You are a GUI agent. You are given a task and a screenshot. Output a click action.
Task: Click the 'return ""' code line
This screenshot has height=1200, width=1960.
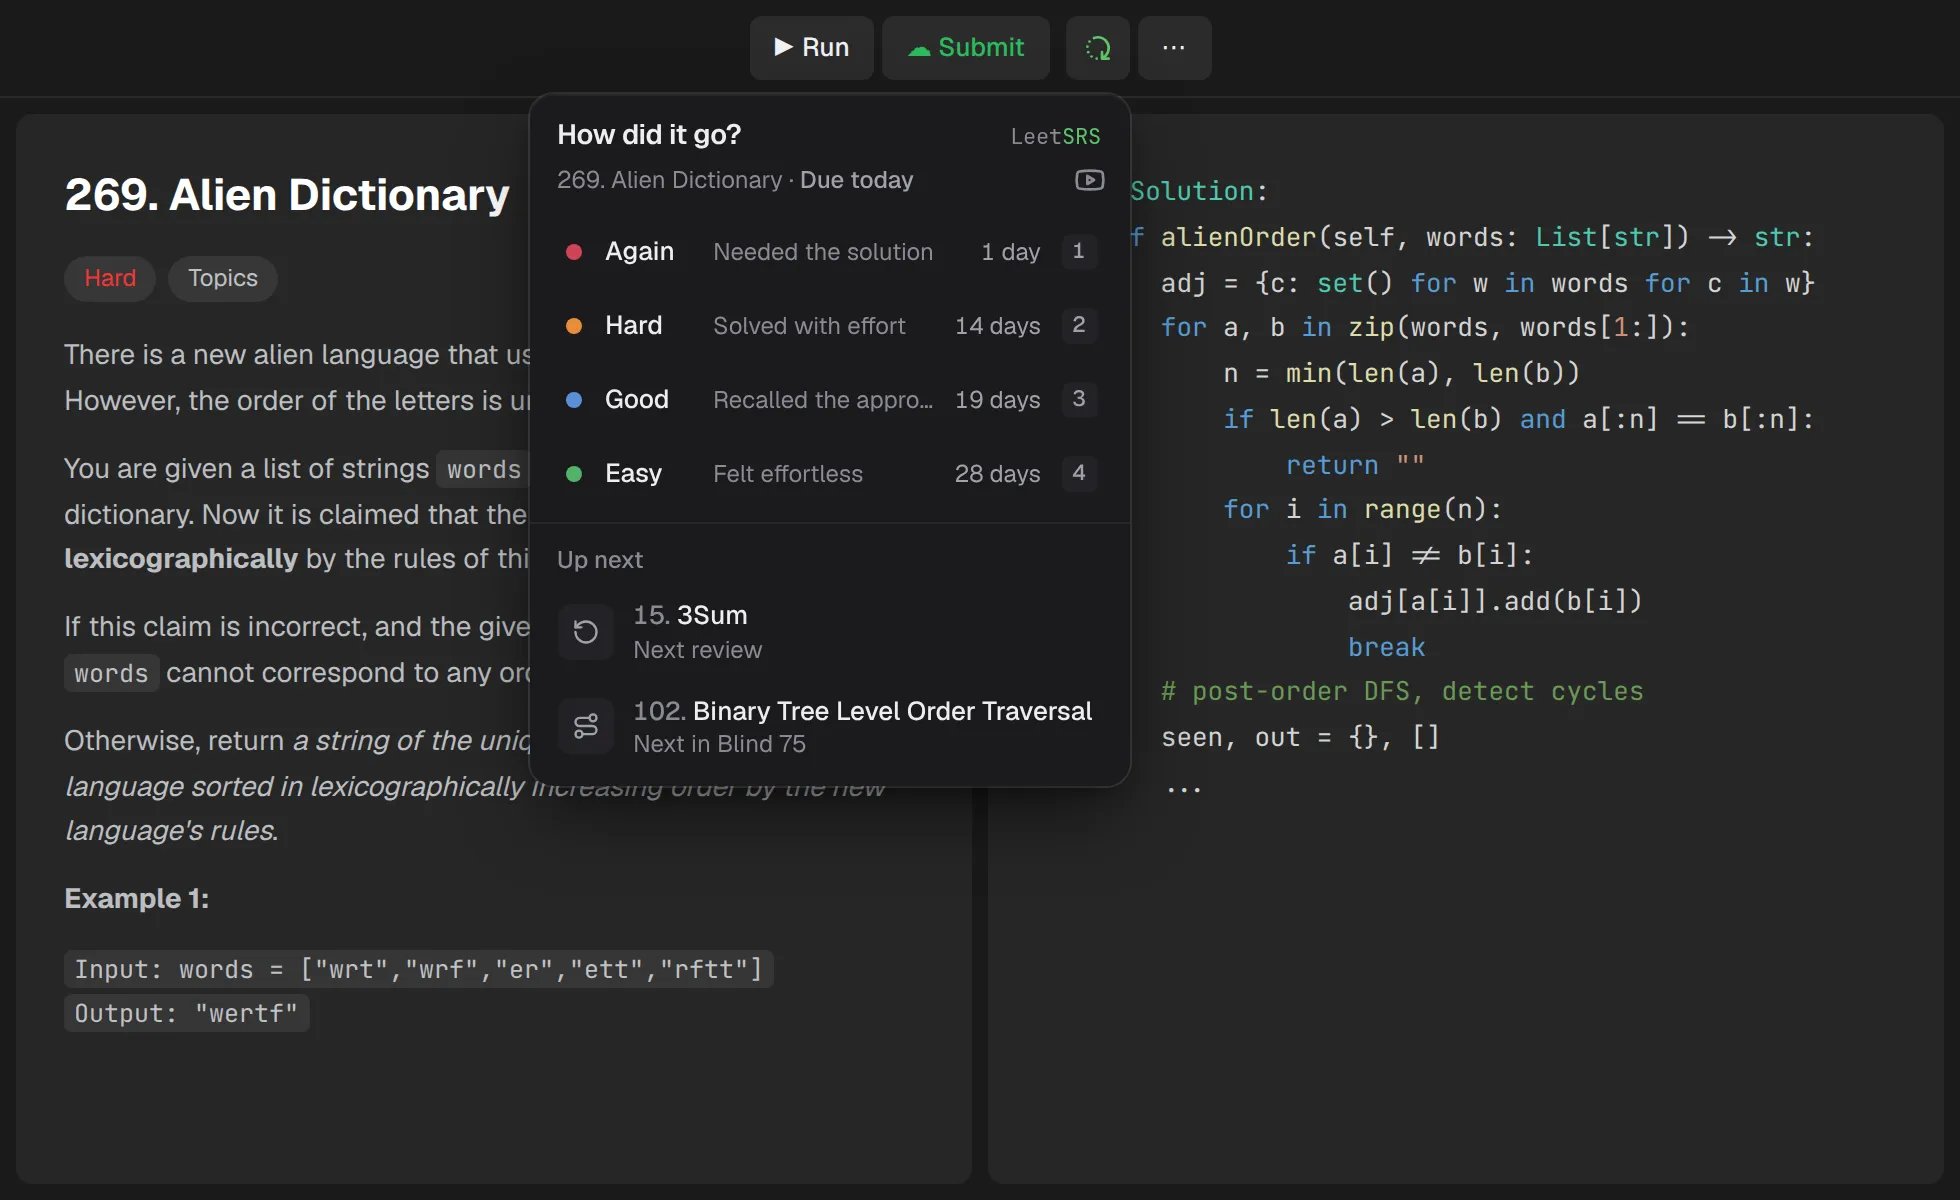(1355, 465)
